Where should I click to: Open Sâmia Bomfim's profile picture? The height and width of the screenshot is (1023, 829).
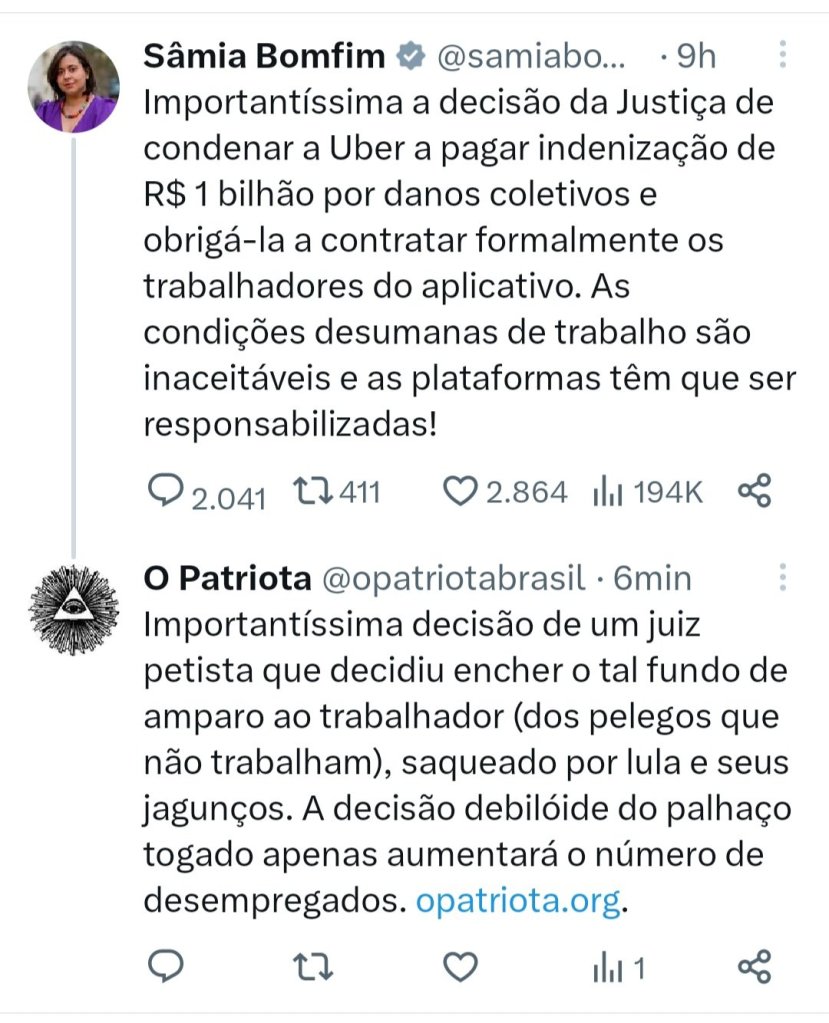(x=73, y=87)
